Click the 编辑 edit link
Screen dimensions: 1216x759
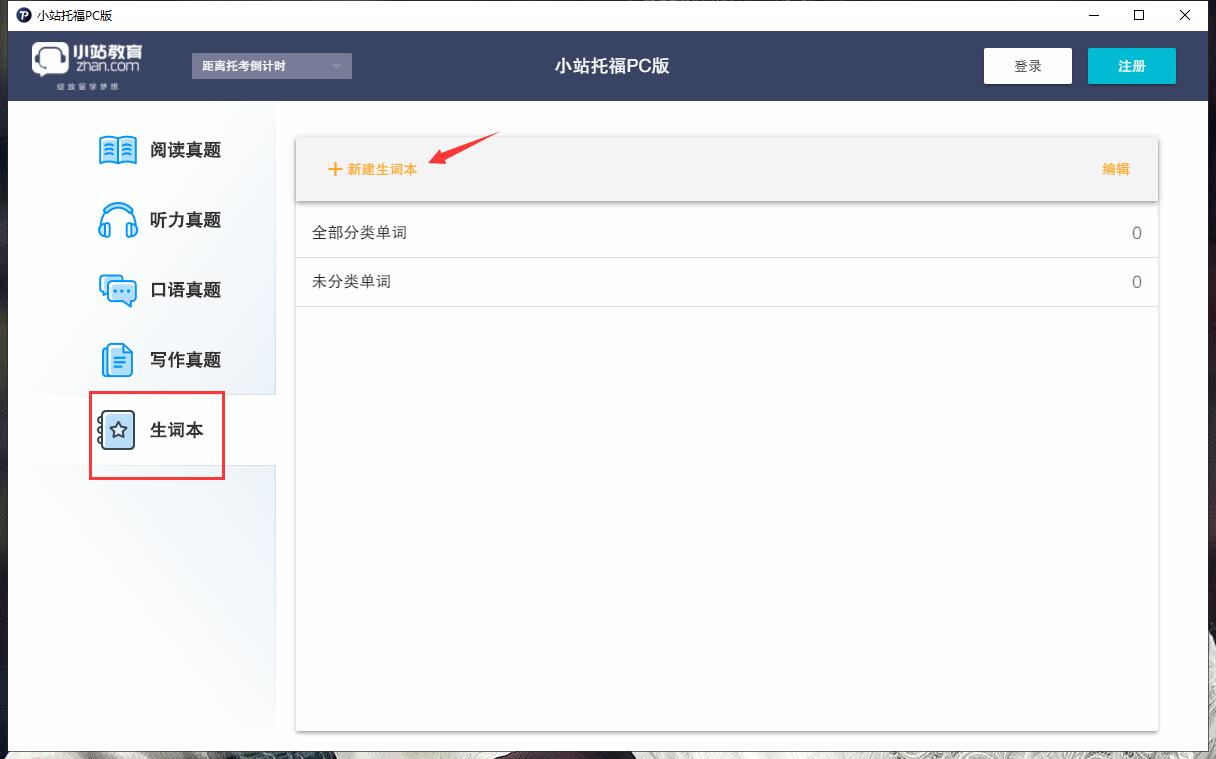click(1116, 169)
